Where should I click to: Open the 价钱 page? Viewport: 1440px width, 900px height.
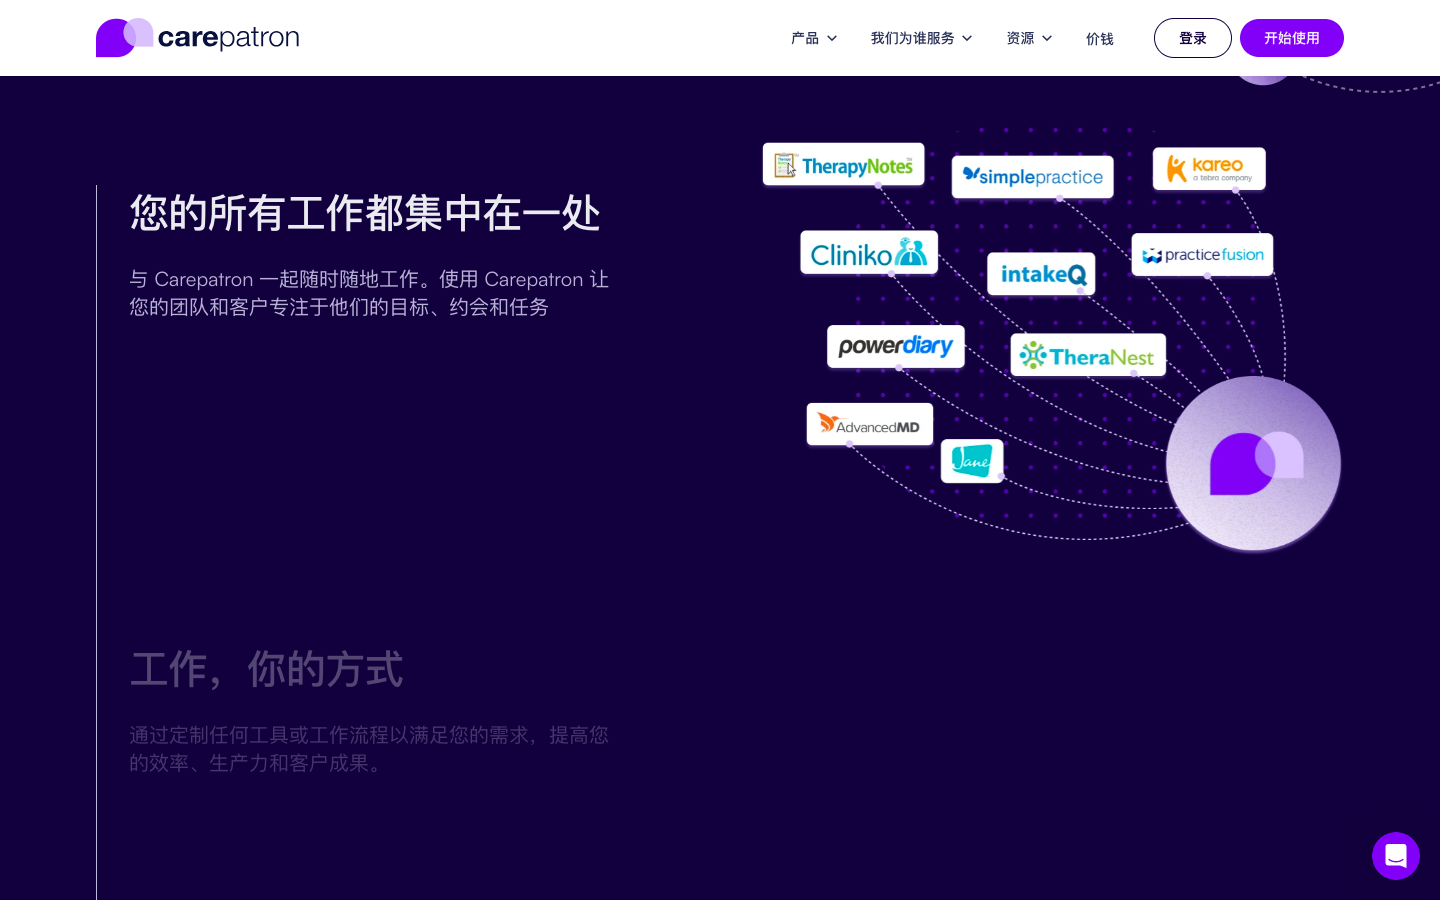coord(1100,38)
